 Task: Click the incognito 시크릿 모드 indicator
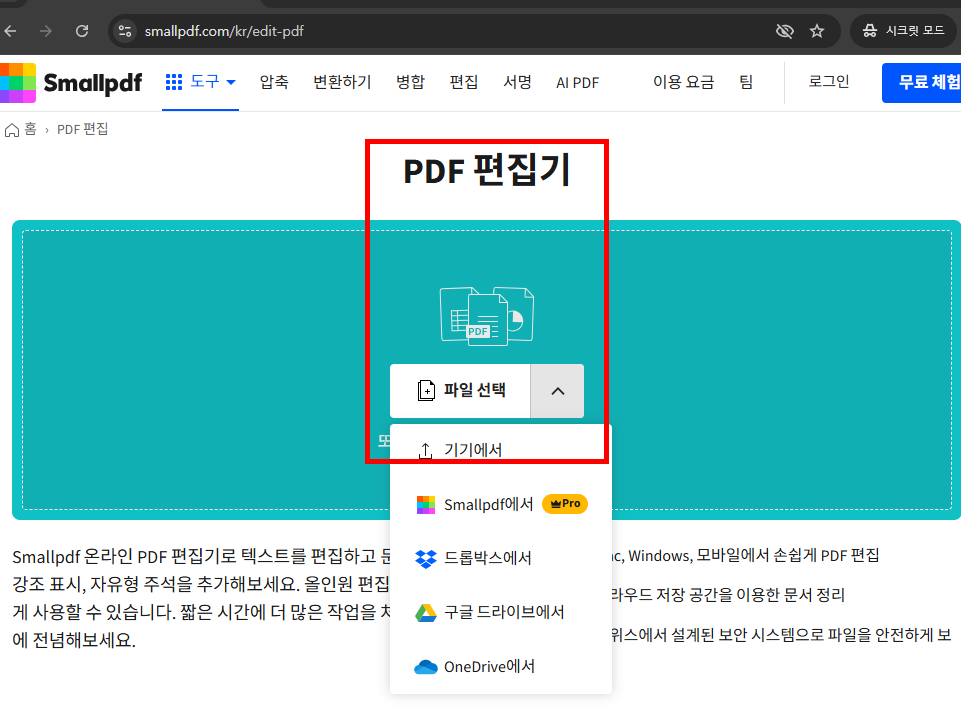pyautogui.click(x=903, y=31)
